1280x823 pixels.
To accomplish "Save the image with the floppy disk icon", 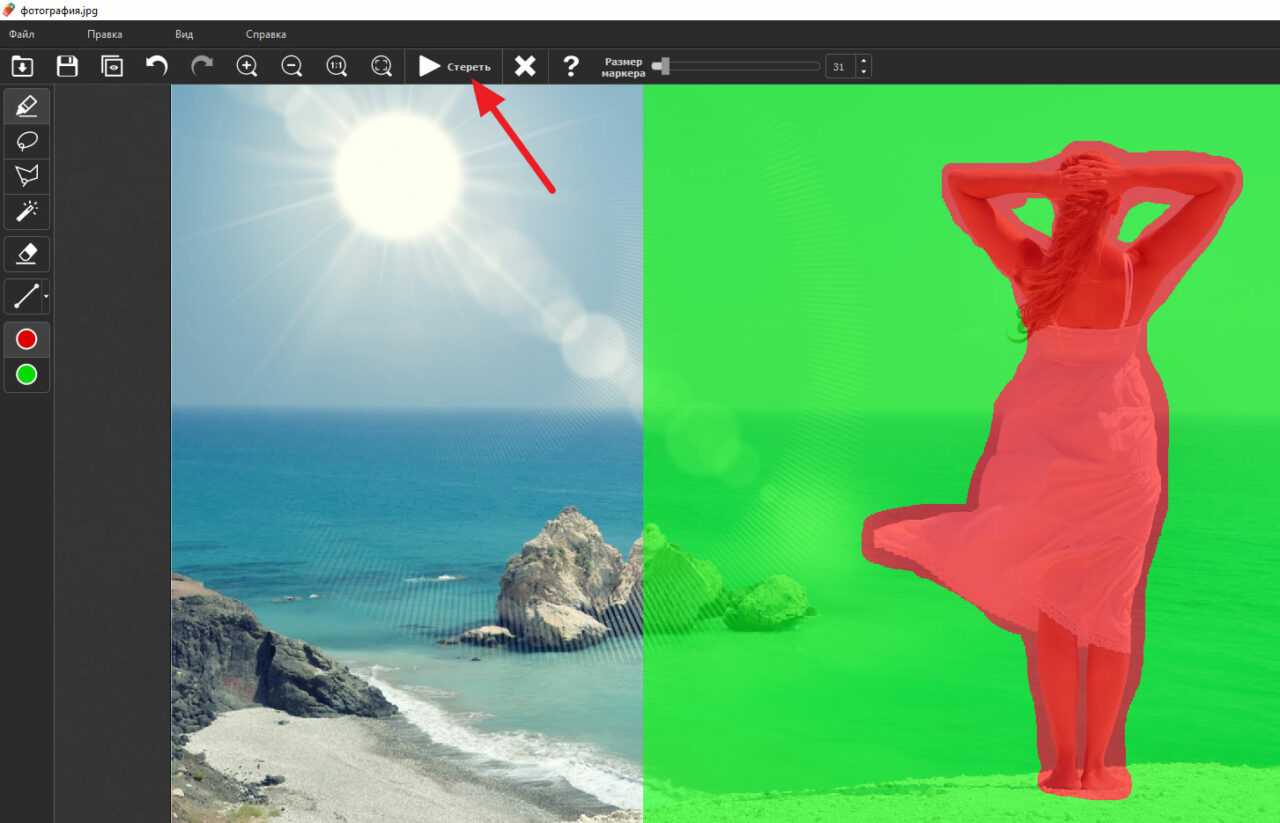I will point(67,66).
